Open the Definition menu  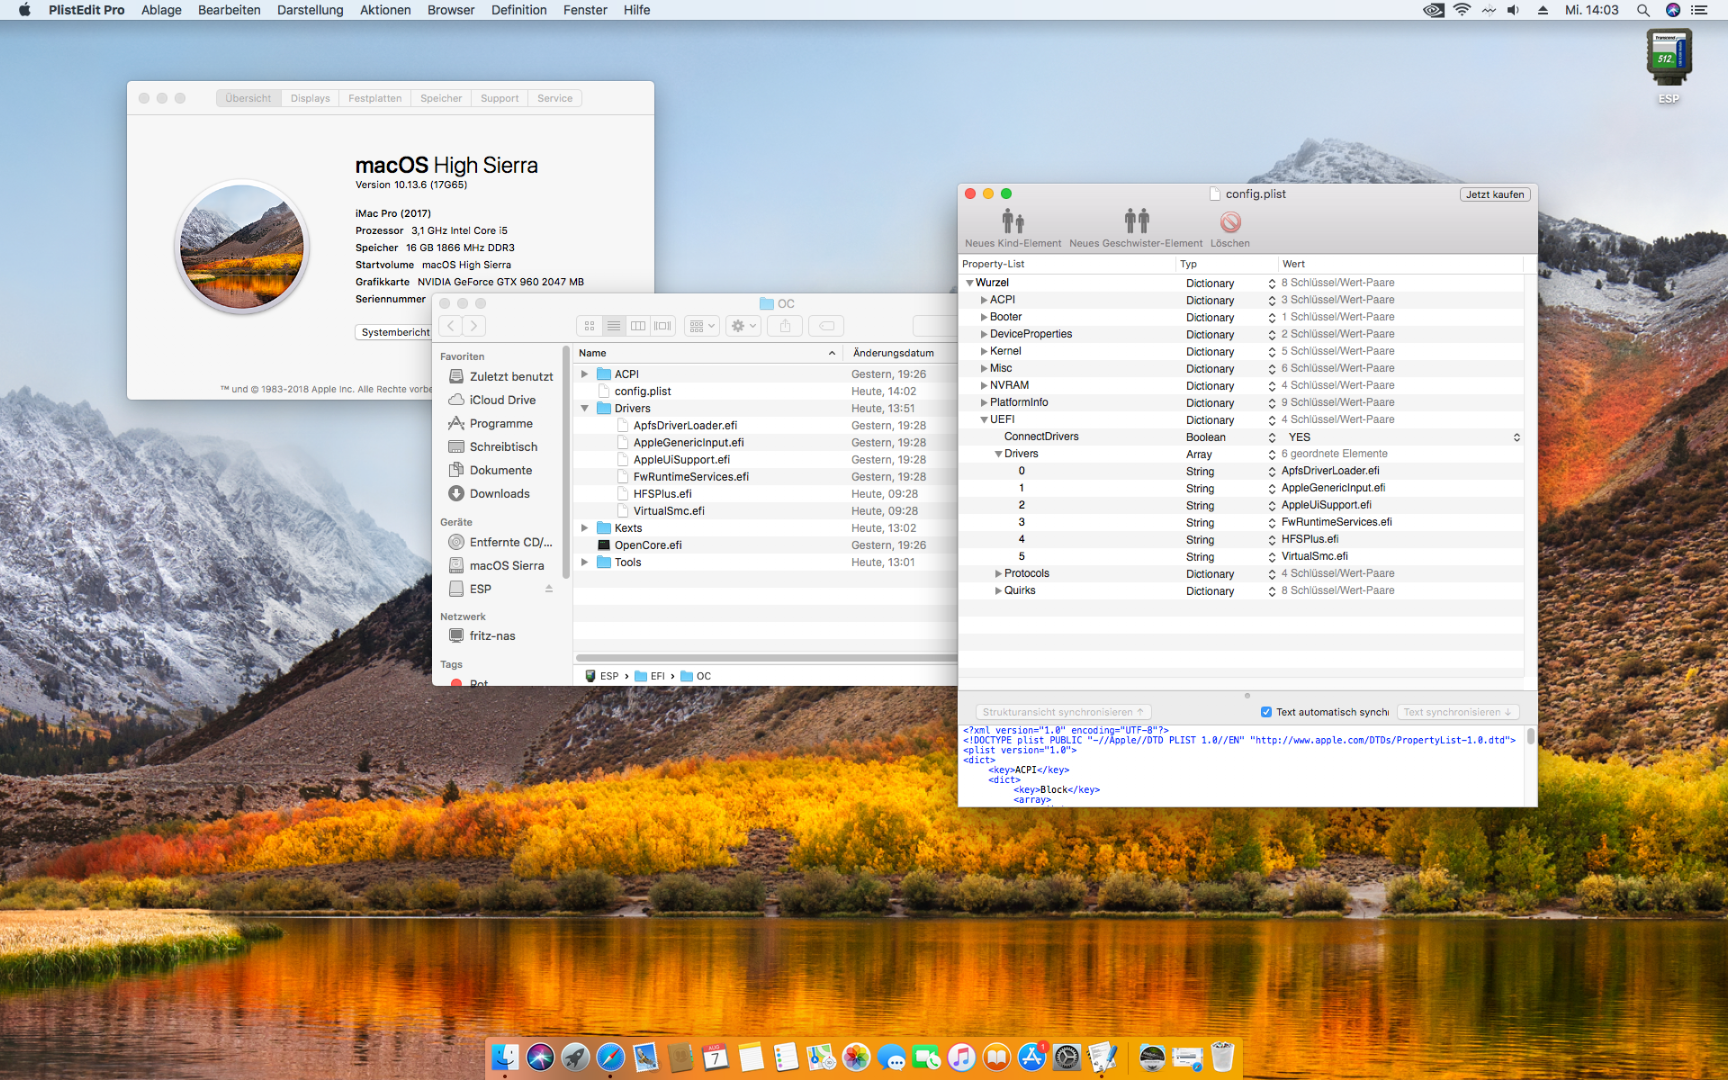(518, 10)
